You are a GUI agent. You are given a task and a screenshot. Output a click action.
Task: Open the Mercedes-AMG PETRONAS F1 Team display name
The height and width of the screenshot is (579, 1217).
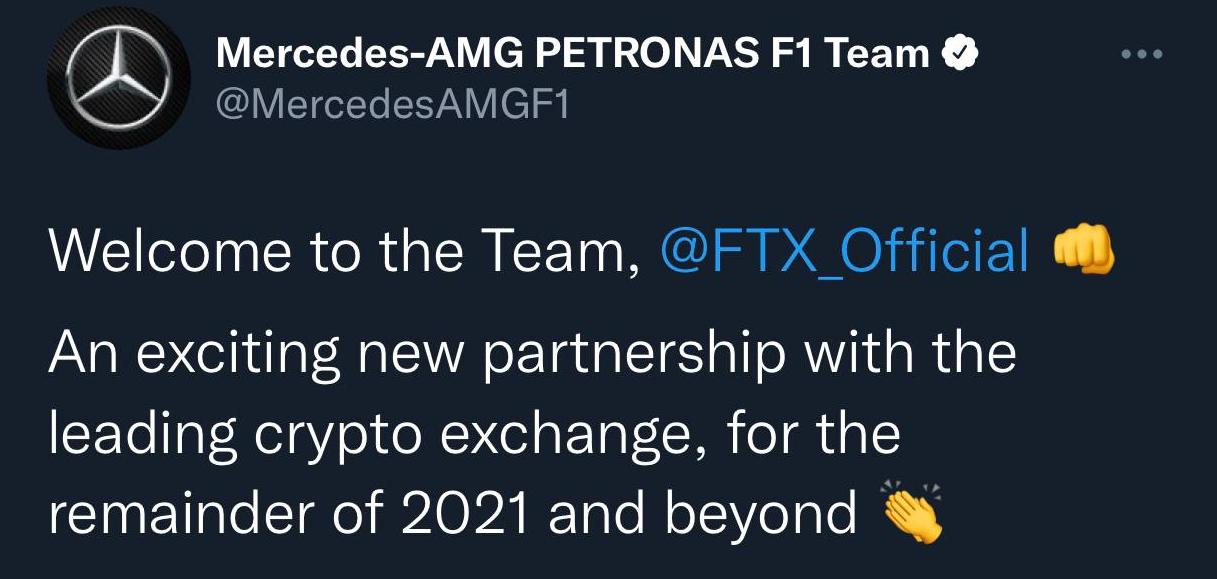click(573, 54)
